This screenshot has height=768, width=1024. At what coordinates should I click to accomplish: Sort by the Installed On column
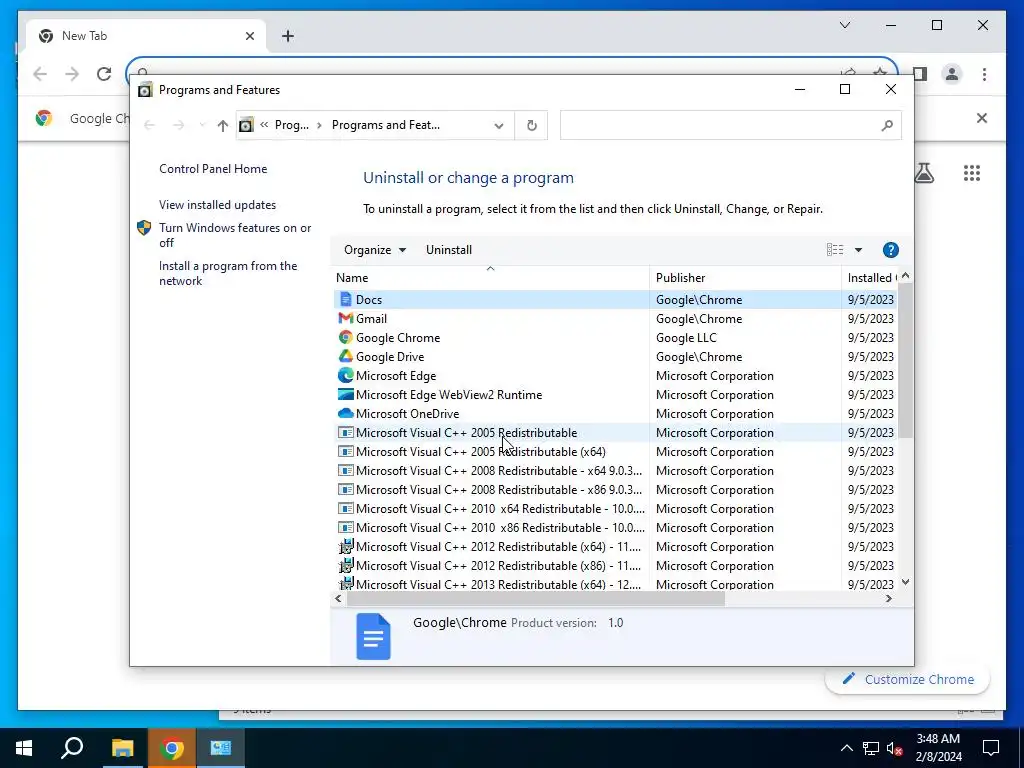point(871,278)
